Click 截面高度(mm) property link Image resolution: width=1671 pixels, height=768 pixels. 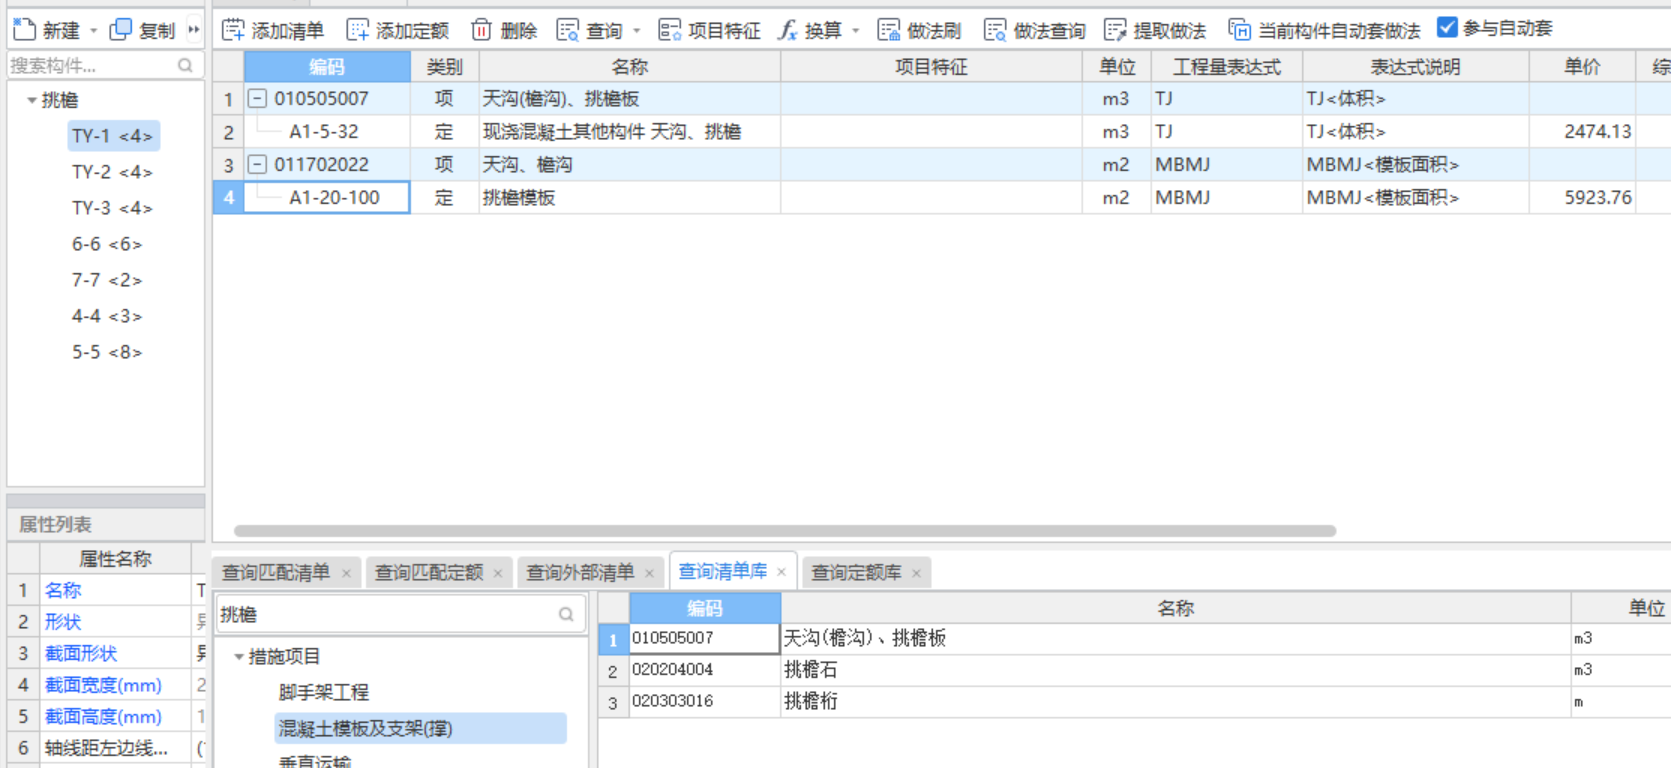103,717
